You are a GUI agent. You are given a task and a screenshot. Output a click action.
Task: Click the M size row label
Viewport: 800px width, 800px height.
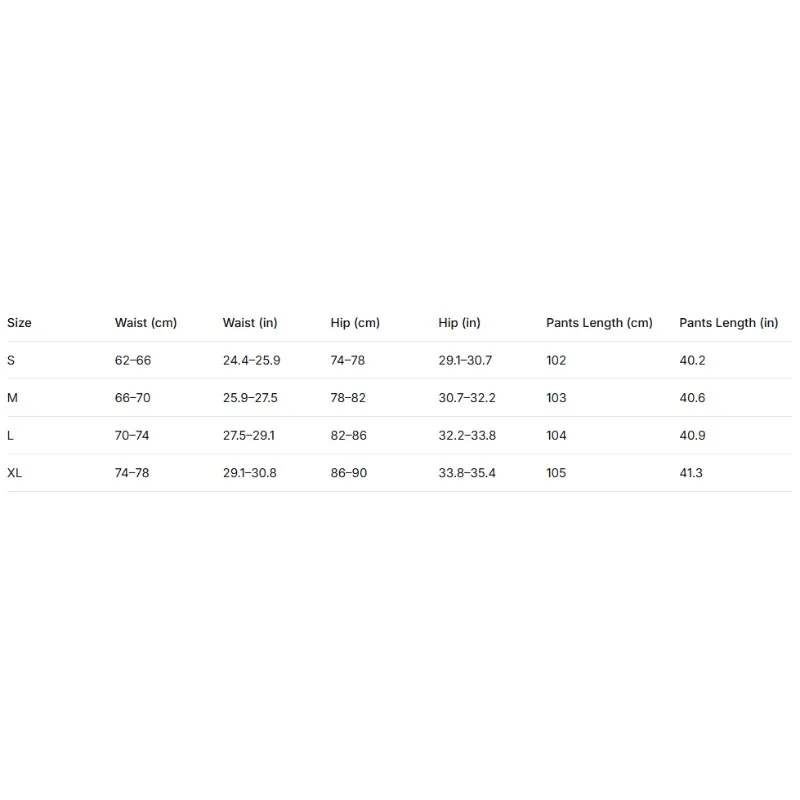[12, 398]
